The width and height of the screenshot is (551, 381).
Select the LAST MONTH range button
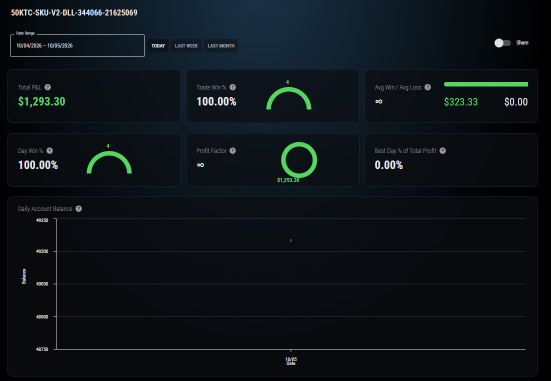(221, 46)
